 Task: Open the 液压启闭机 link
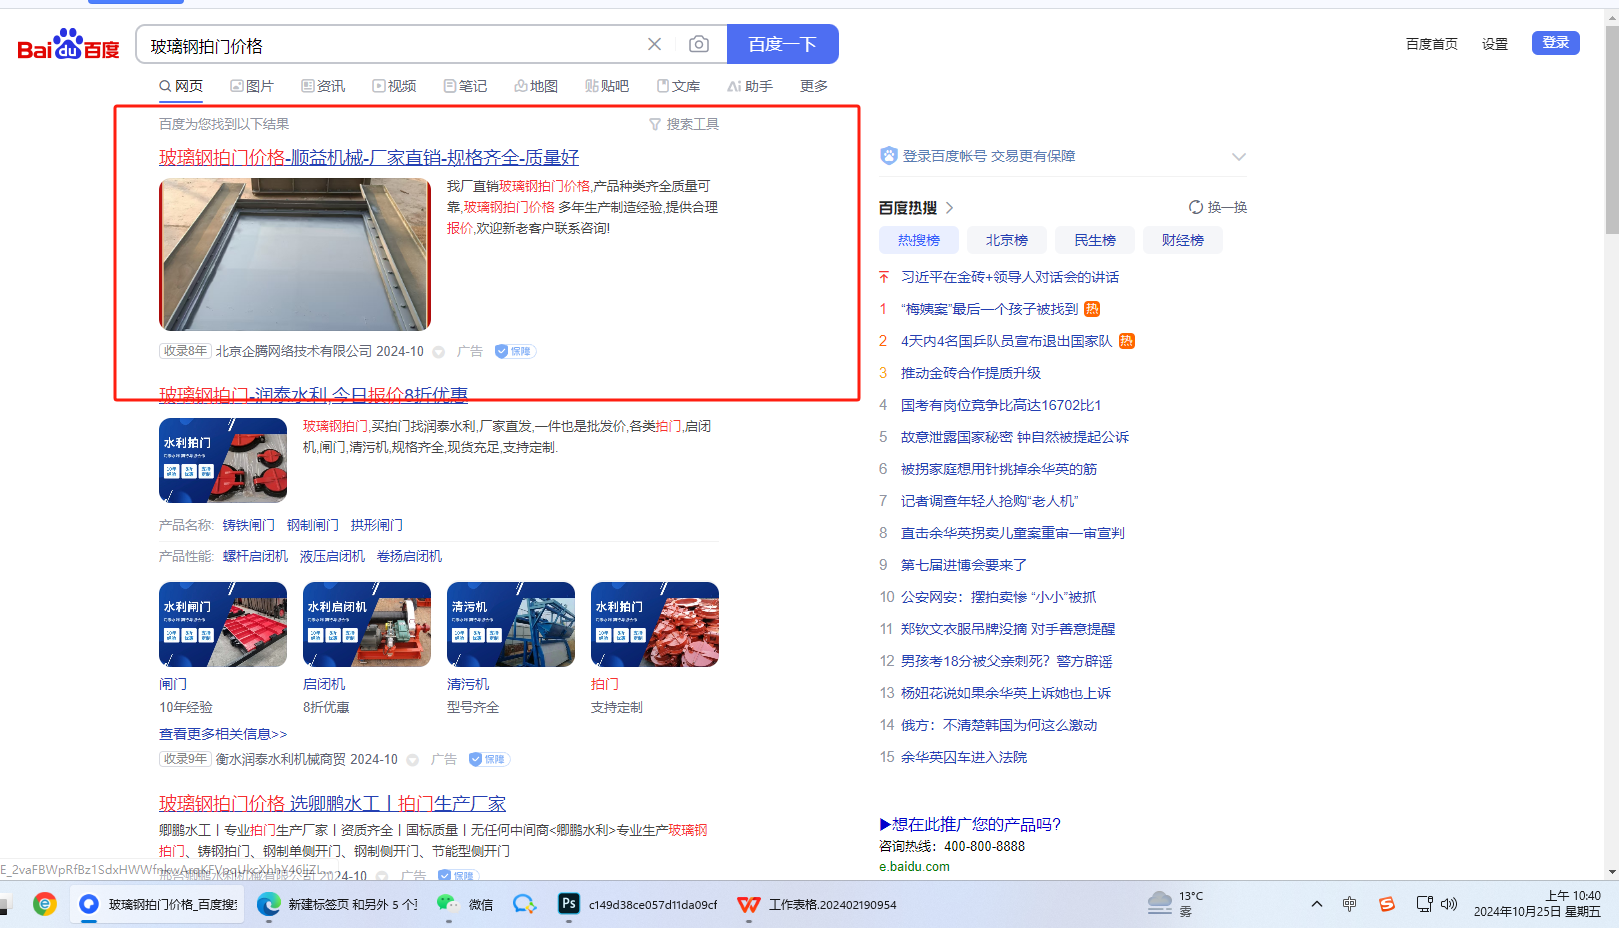pos(332,556)
